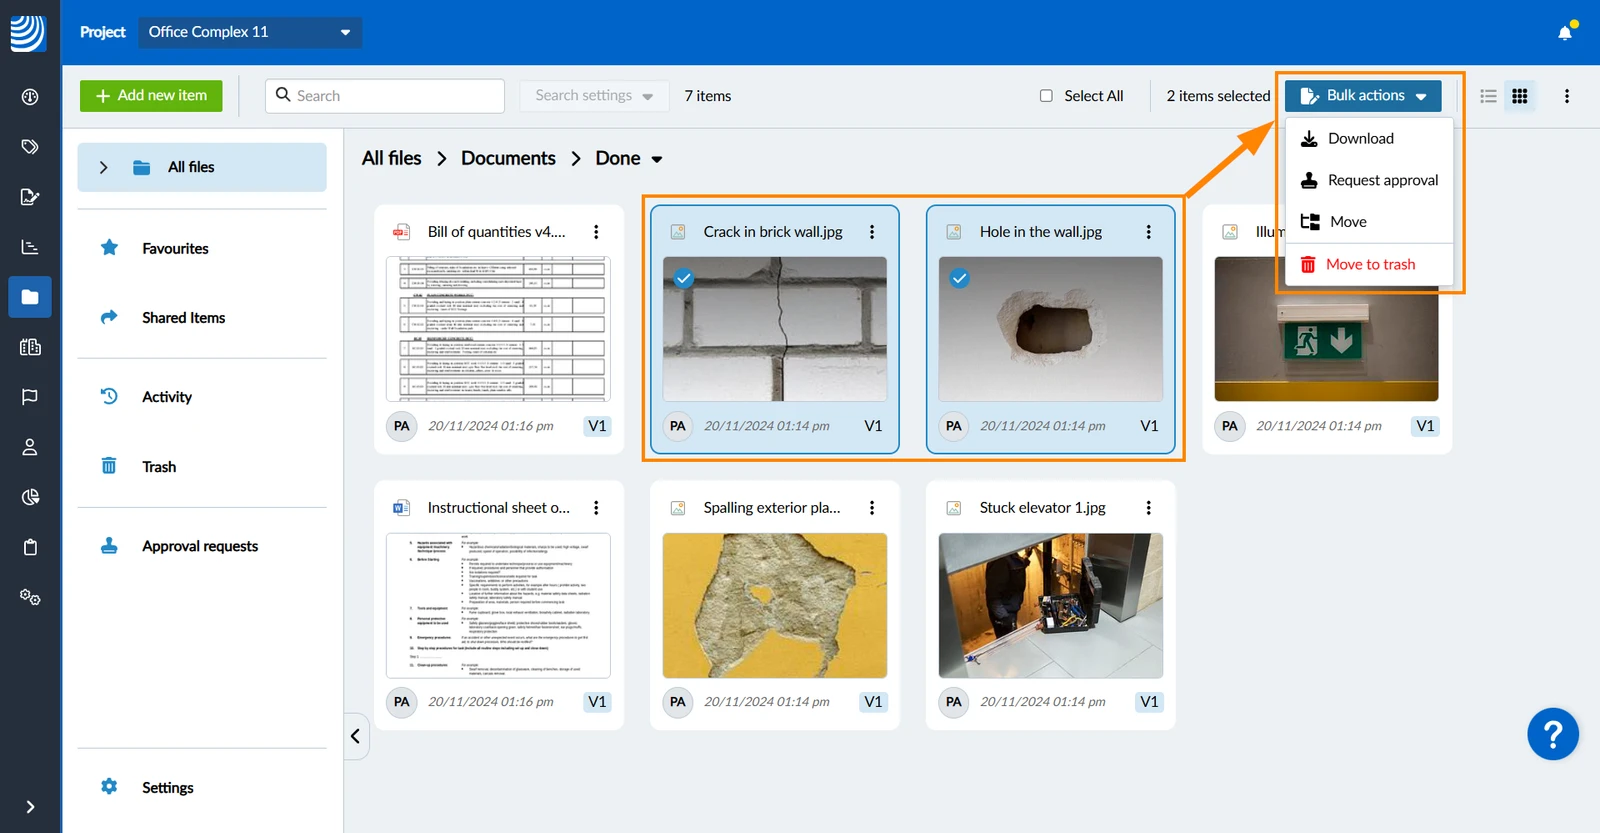
Task: Click the Add new item button
Action: [151, 96]
